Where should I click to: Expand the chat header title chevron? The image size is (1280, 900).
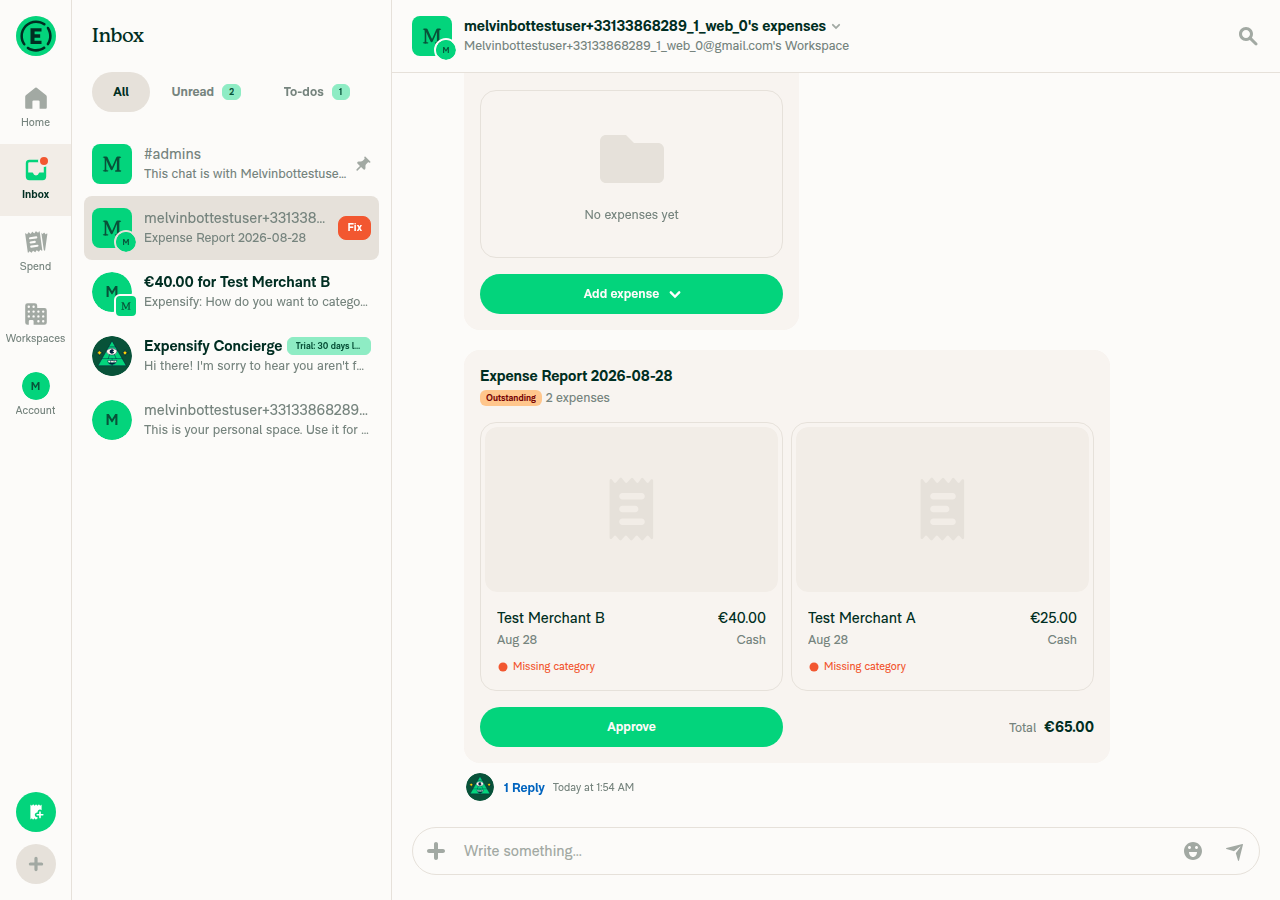(836, 26)
